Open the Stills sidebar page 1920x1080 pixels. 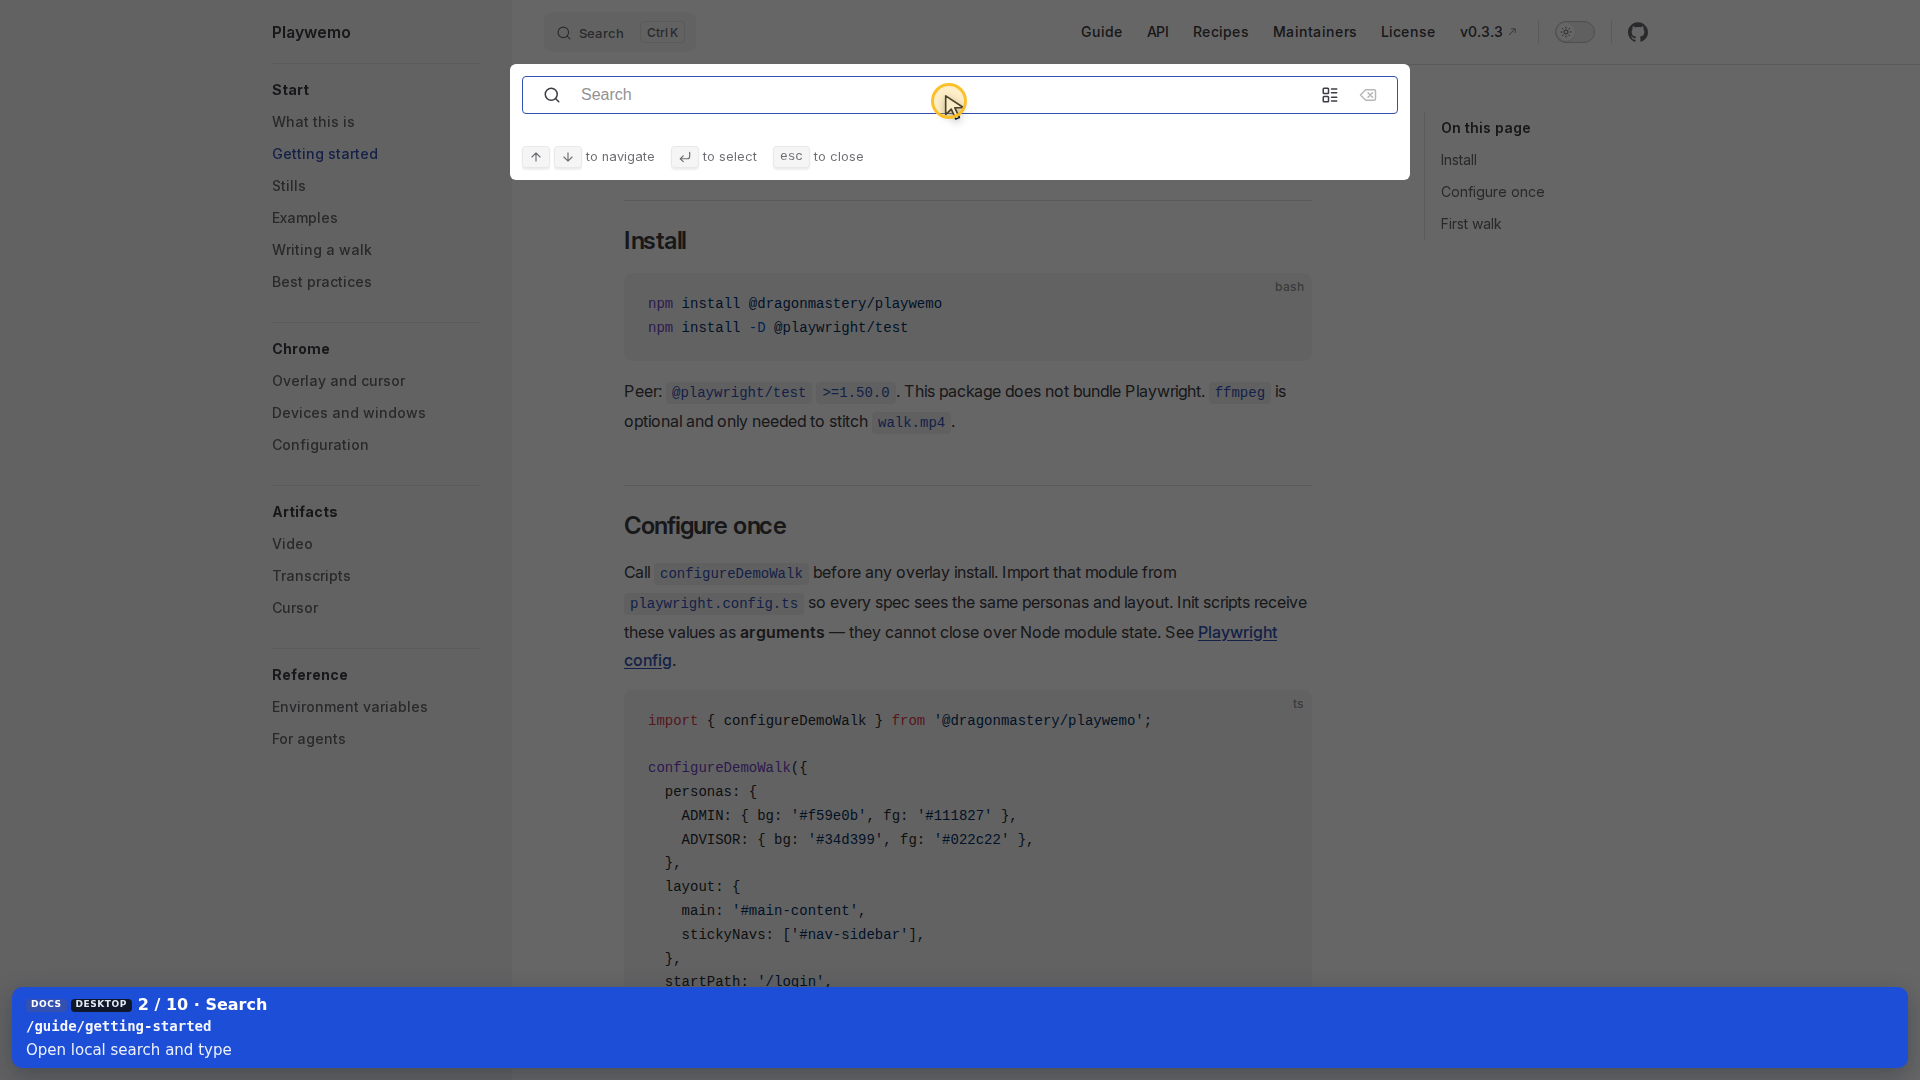click(x=289, y=186)
